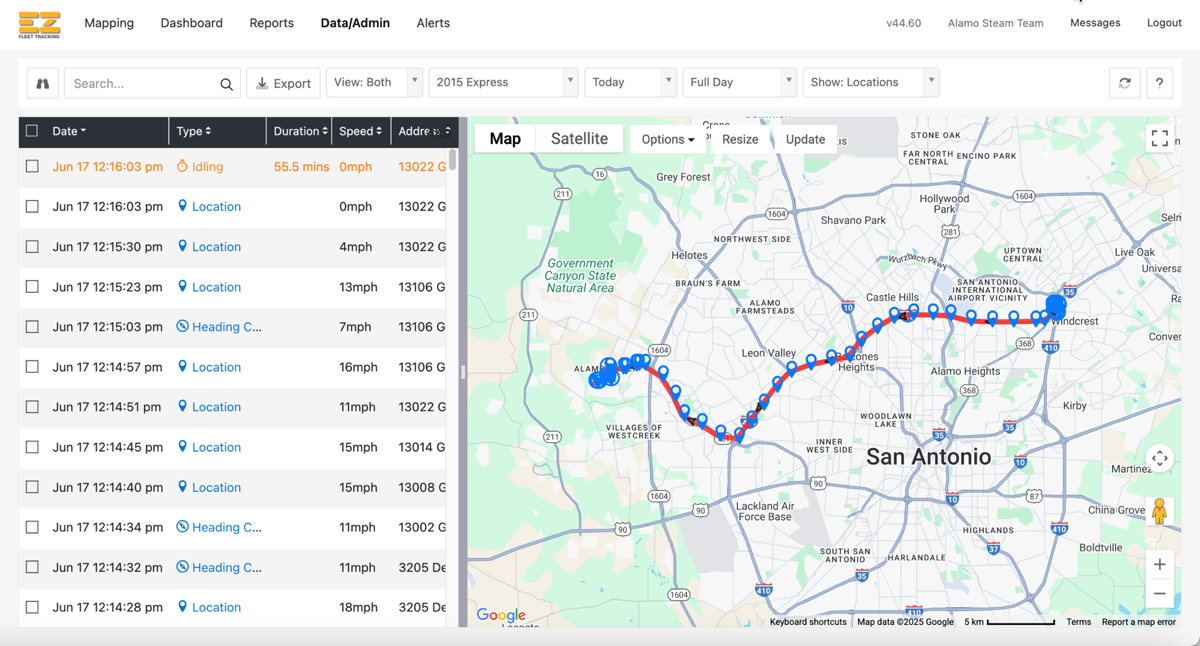The height and width of the screenshot is (646, 1200).
Task: Click the Idling clock icon on the first row
Action: click(182, 166)
